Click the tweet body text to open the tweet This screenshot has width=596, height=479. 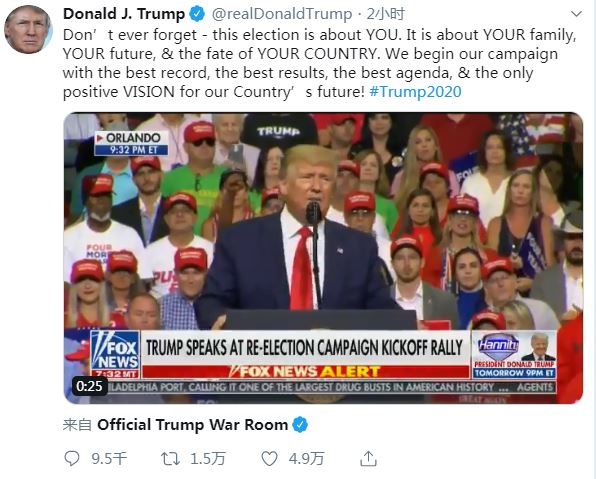320,63
